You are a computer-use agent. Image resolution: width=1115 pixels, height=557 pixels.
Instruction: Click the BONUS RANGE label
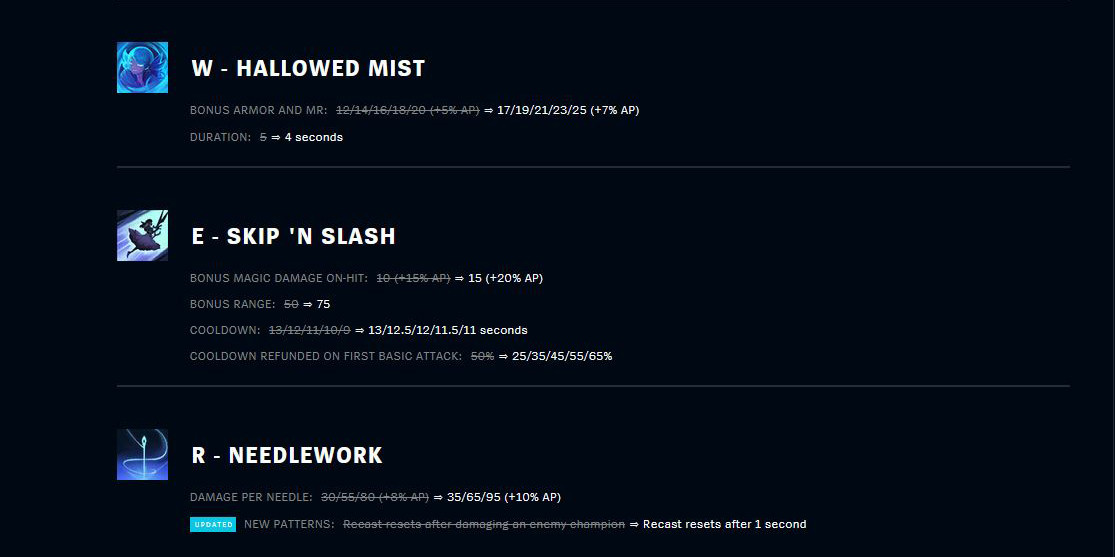click(x=233, y=304)
